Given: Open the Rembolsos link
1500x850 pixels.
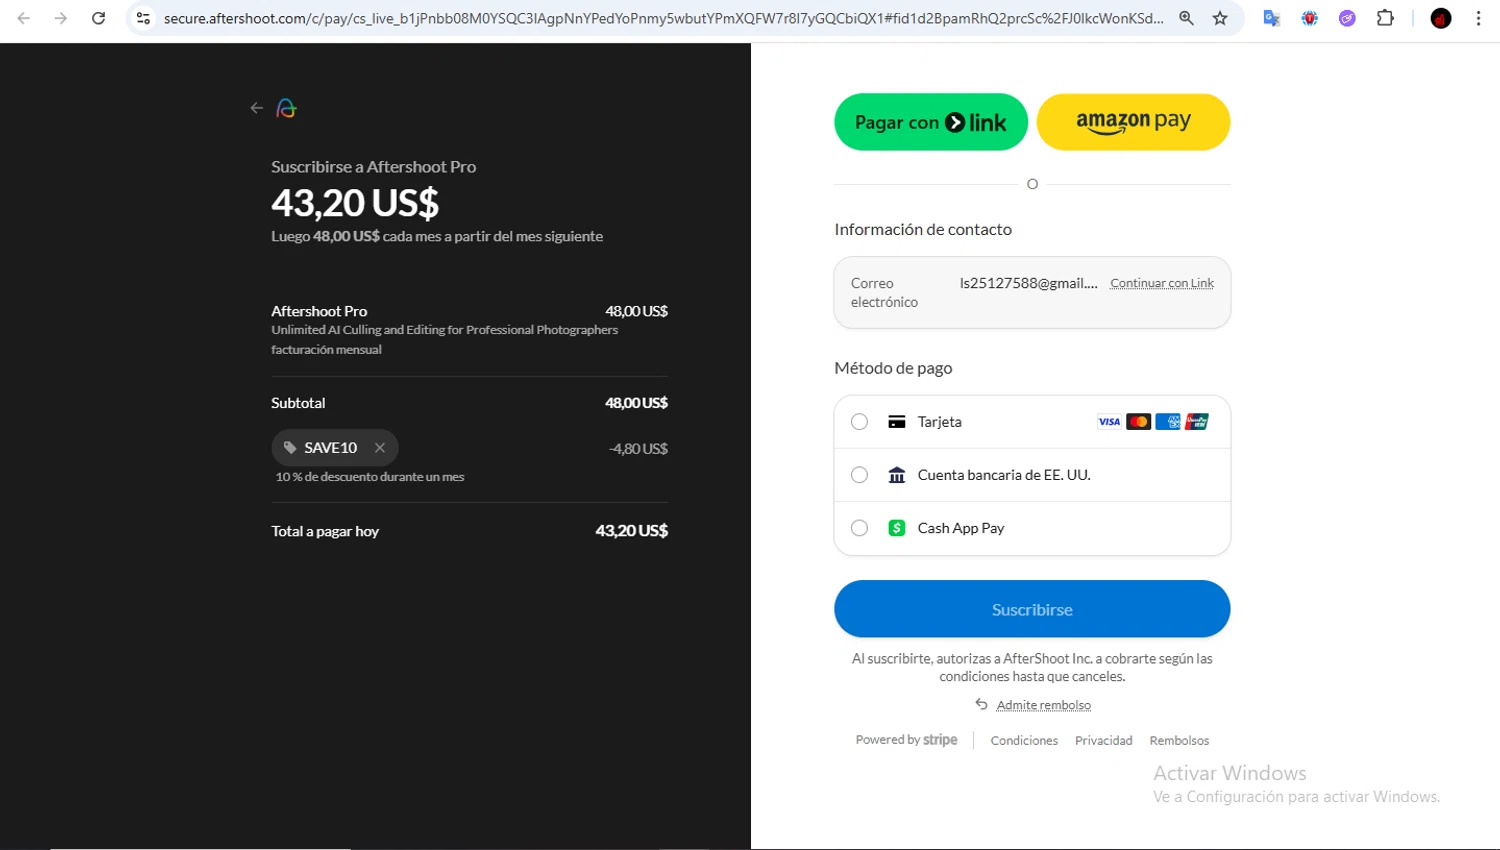Looking at the screenshot, I should (1179, 741).
